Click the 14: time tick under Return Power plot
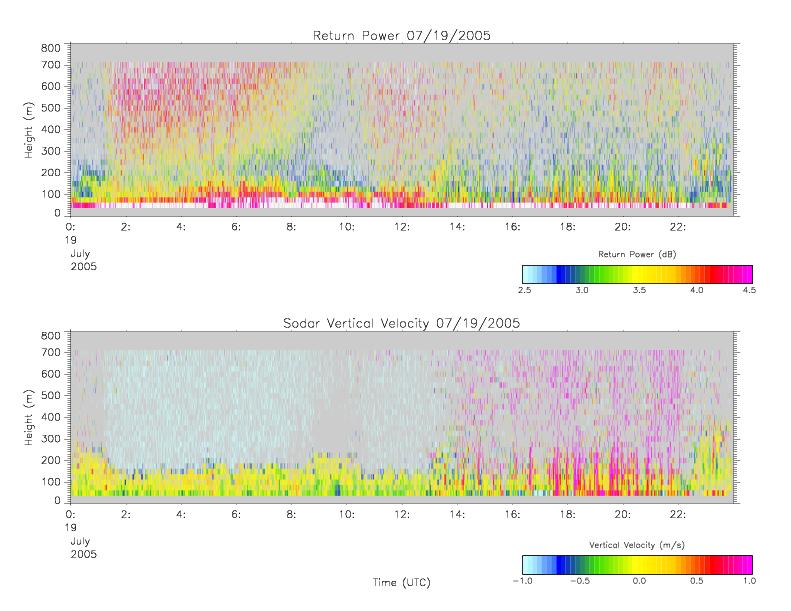Screen dimensions: 791x611 457,227
